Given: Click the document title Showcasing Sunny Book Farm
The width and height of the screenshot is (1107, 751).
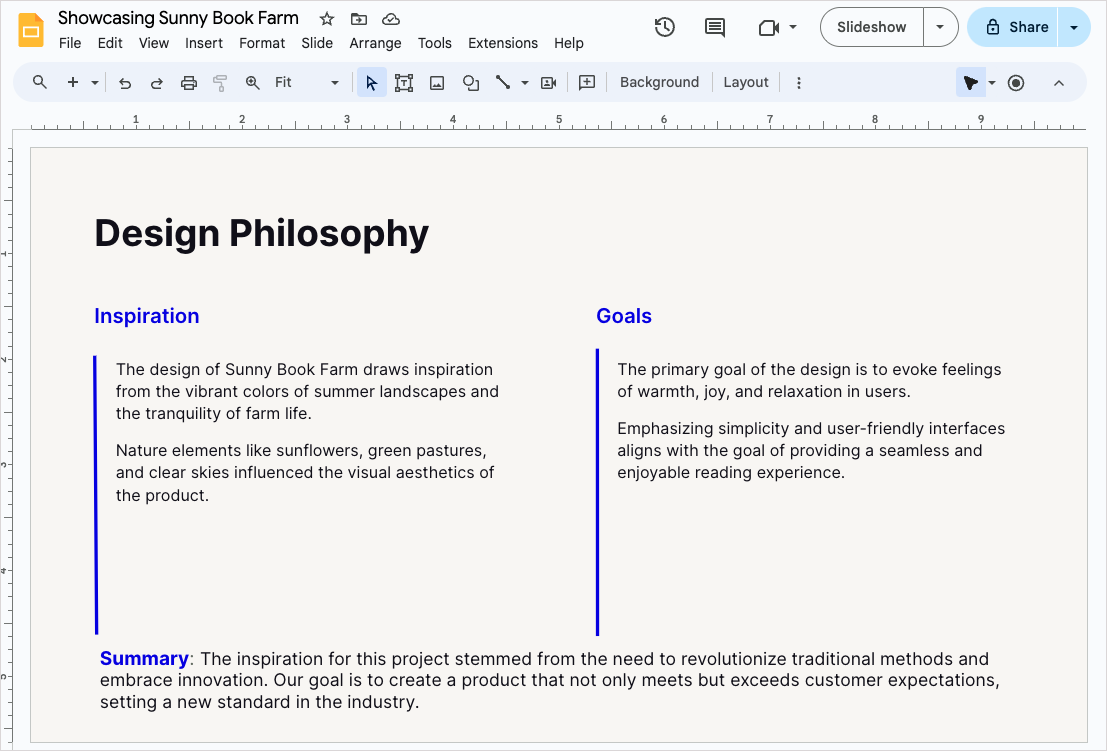Looking at the screenshot, I should pyautogui.click(x=178, y=18).
